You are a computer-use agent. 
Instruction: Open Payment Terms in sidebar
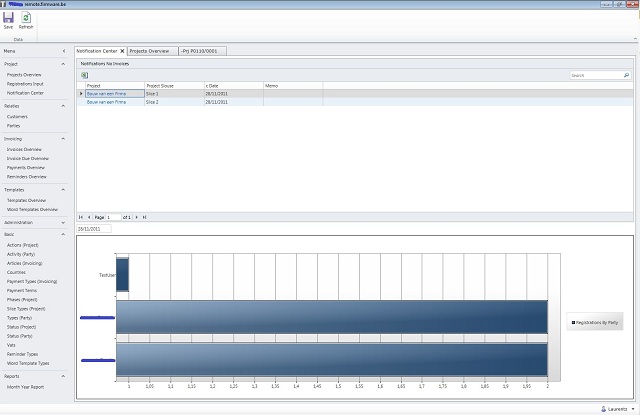[x=22, y=291]
